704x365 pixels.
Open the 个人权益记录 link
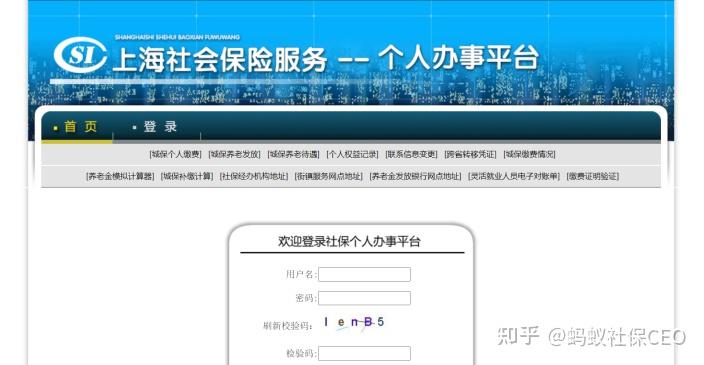click(352, 154)
